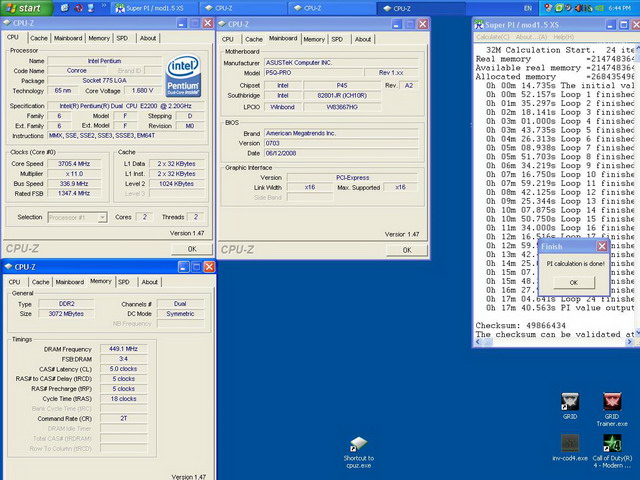Click OK in the CPU-Z processor window
The image size is (640, 480).
[192, 249]
